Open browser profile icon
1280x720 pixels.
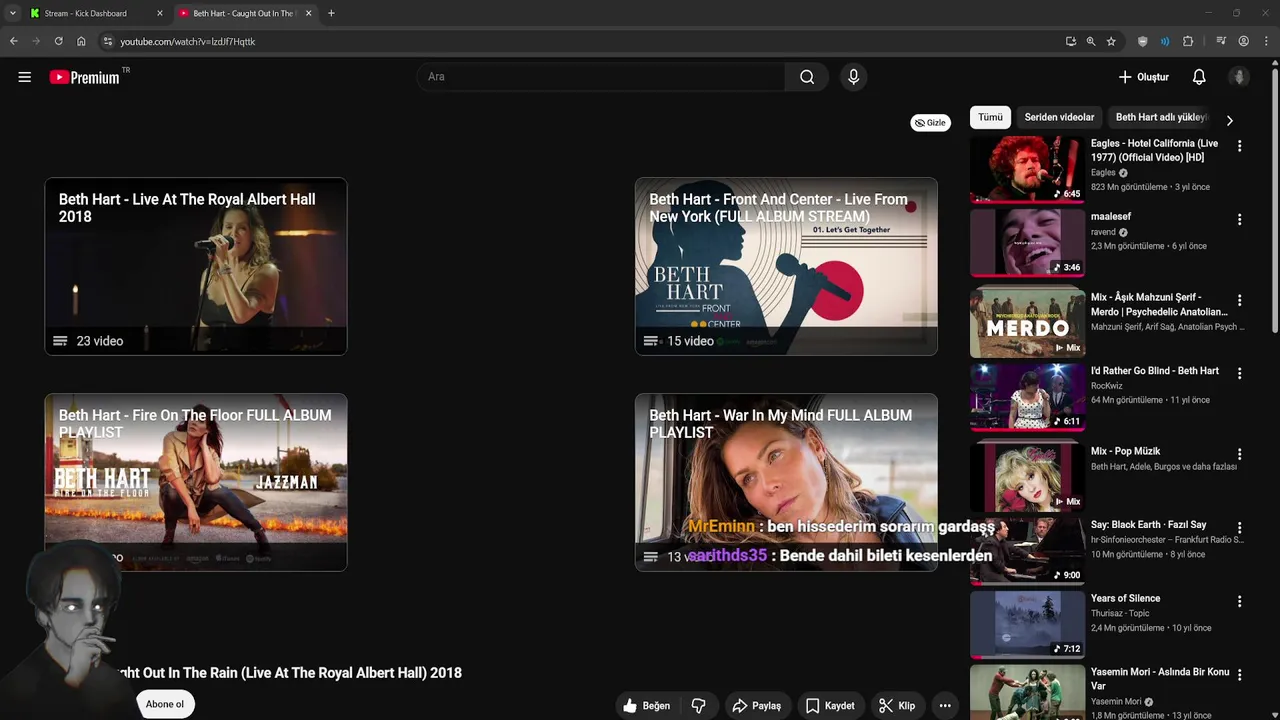(x=1244, y=41)
